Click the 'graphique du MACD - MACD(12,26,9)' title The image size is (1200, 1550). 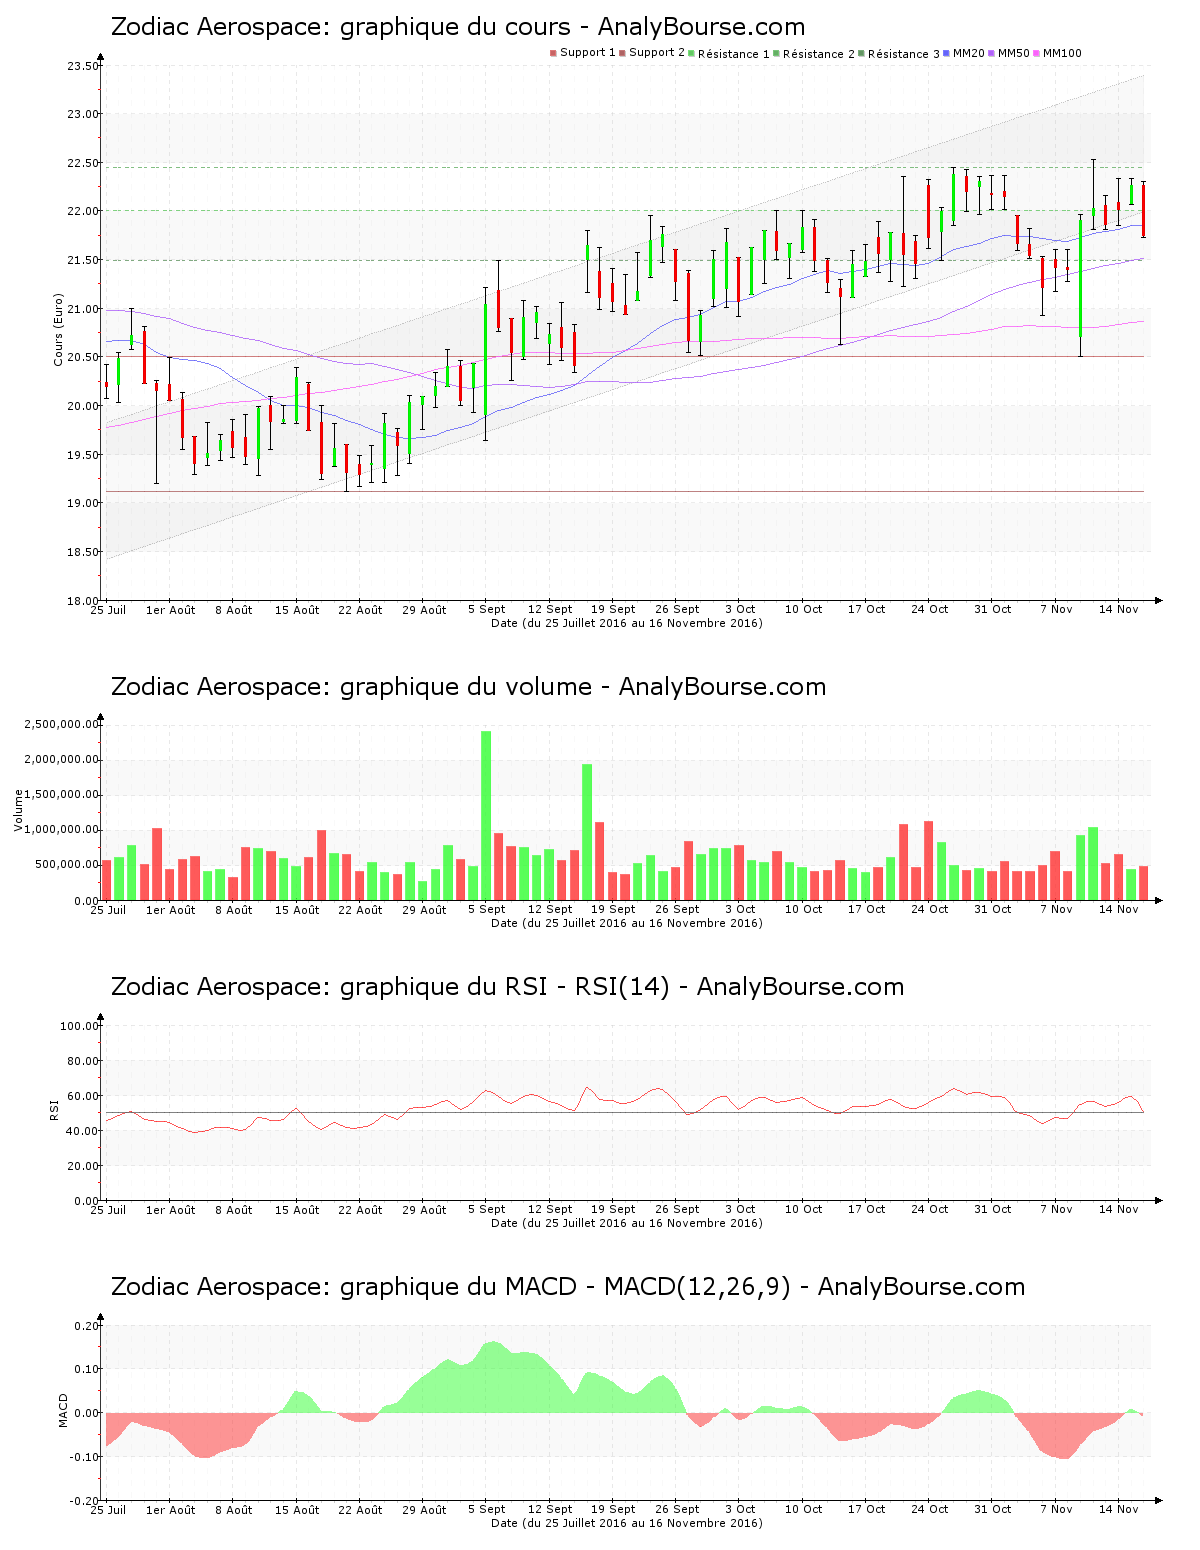click(x=568, y=1287)
